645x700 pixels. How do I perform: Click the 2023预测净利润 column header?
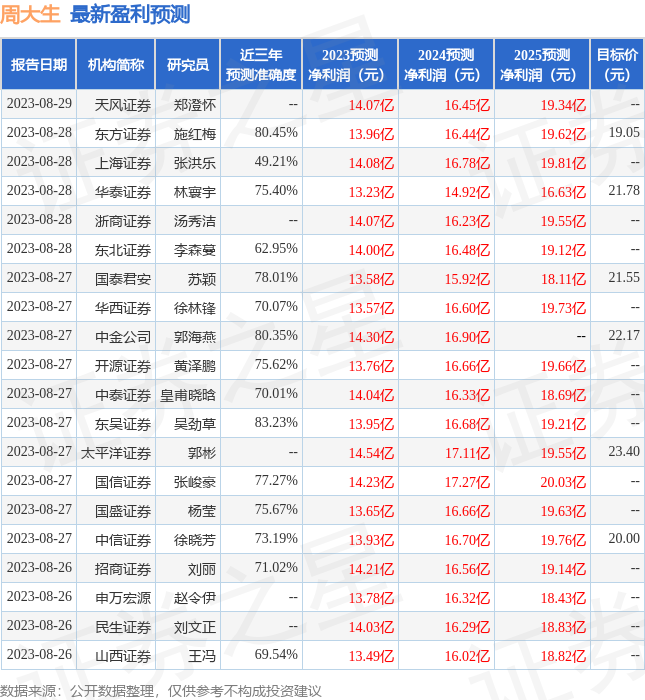click(350, 65)
